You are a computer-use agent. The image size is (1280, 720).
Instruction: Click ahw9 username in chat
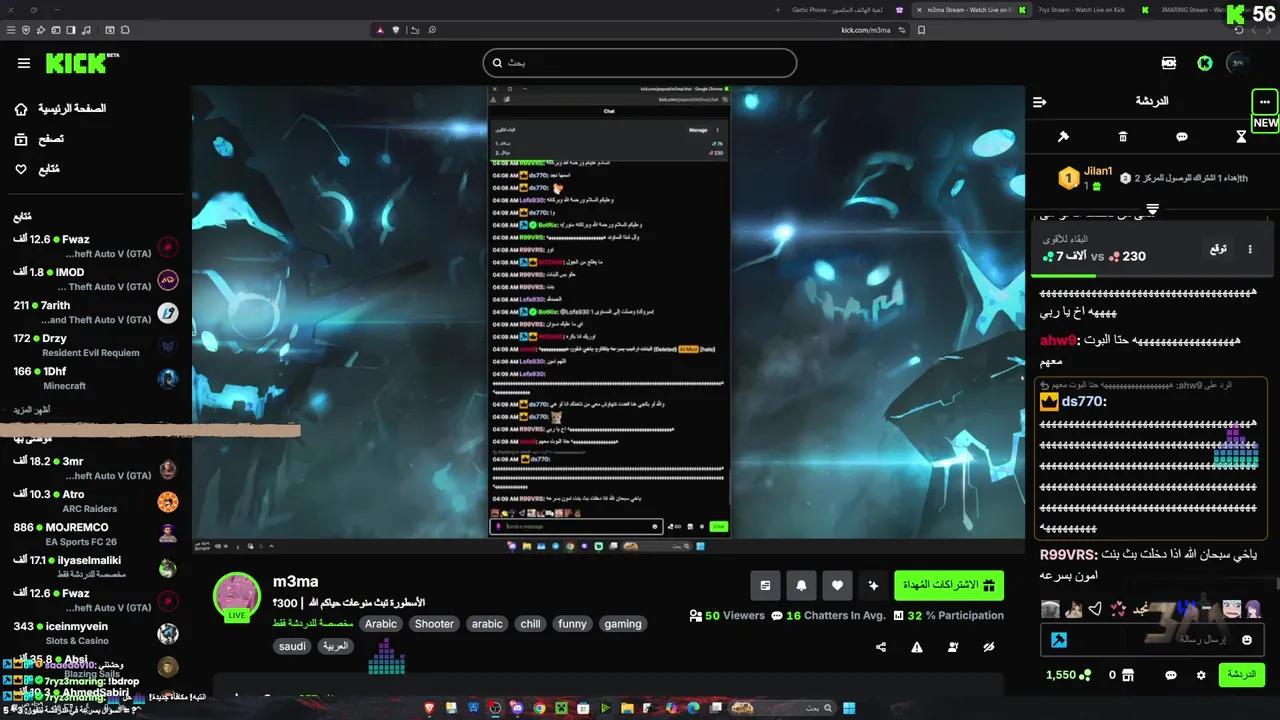[x=1058, y=340]
